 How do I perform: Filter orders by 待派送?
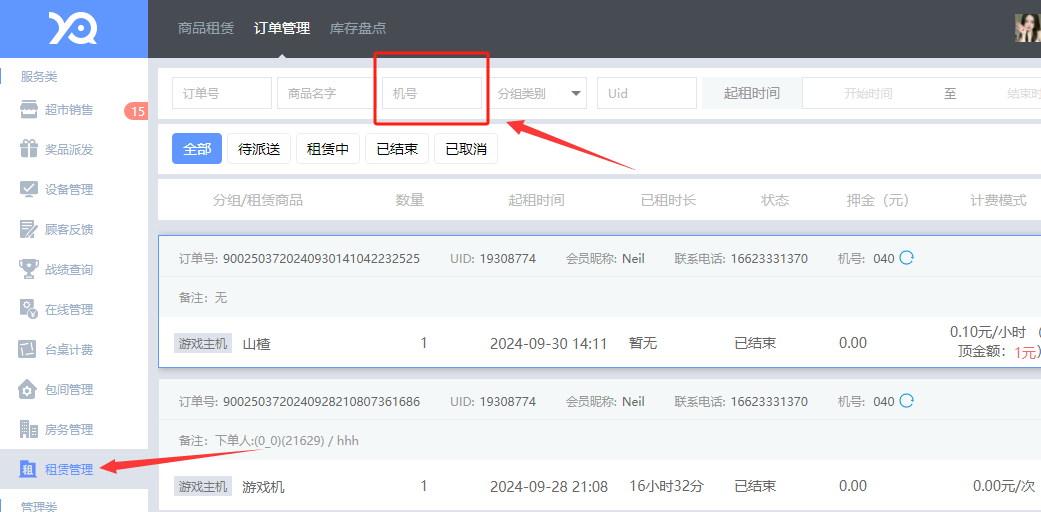click(x=259, y=149)
